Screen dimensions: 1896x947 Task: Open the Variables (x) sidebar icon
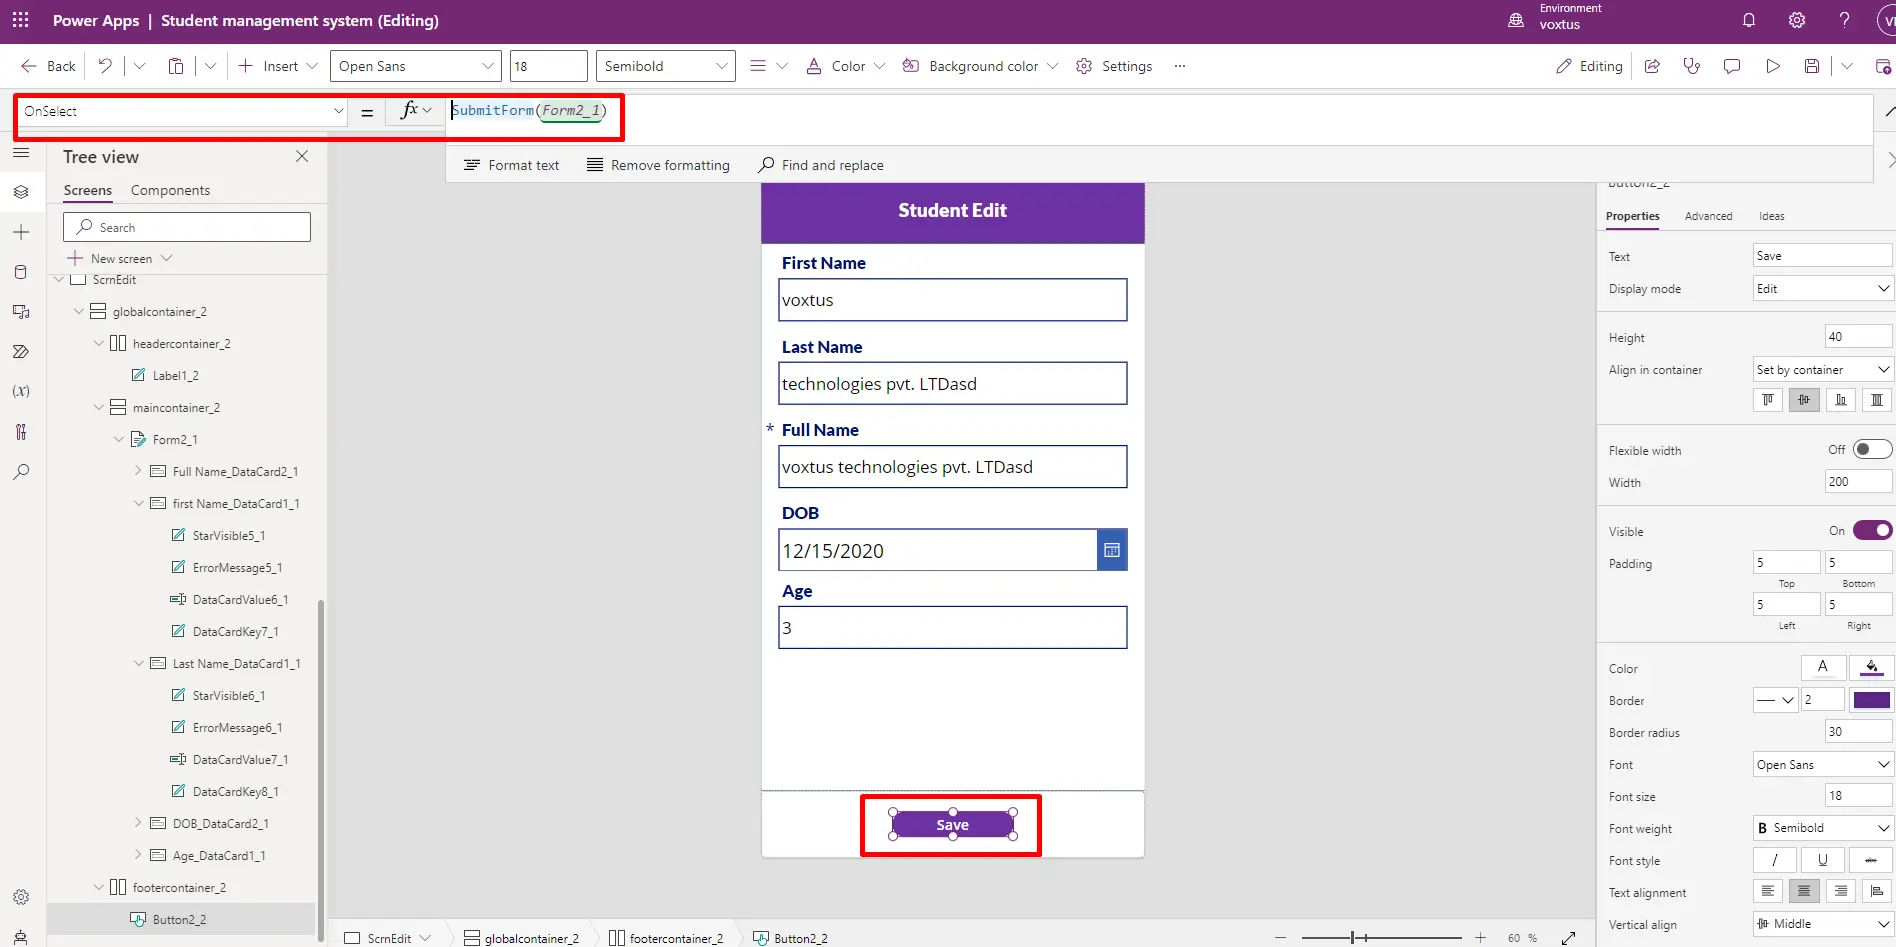pos(21,391)
